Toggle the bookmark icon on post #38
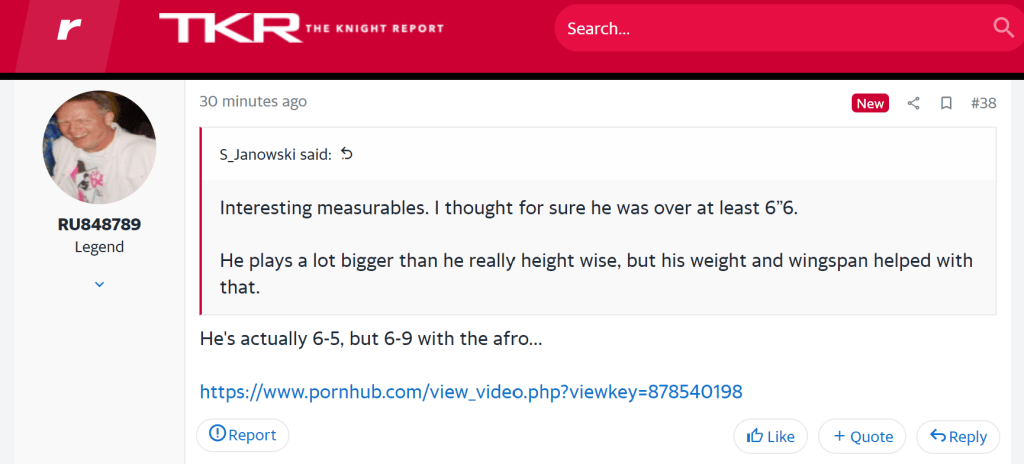The width and height of the screenshot is (1024, 464). point(945,103)
